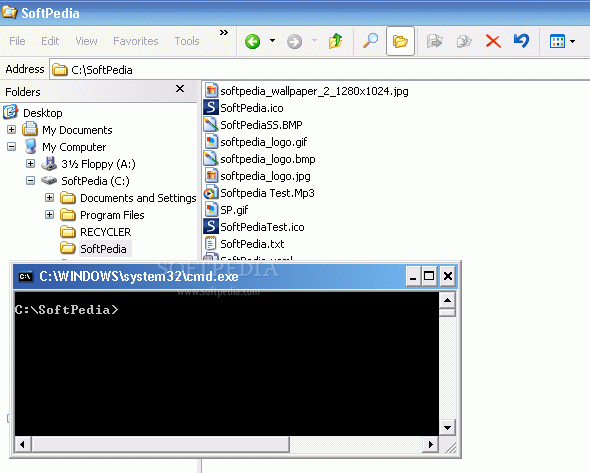Image resolution: width=590 pixels, height=473 pixels.
Task: Click cmd horizontal scrollbar left arrow
Action: [x=23, y=444]
